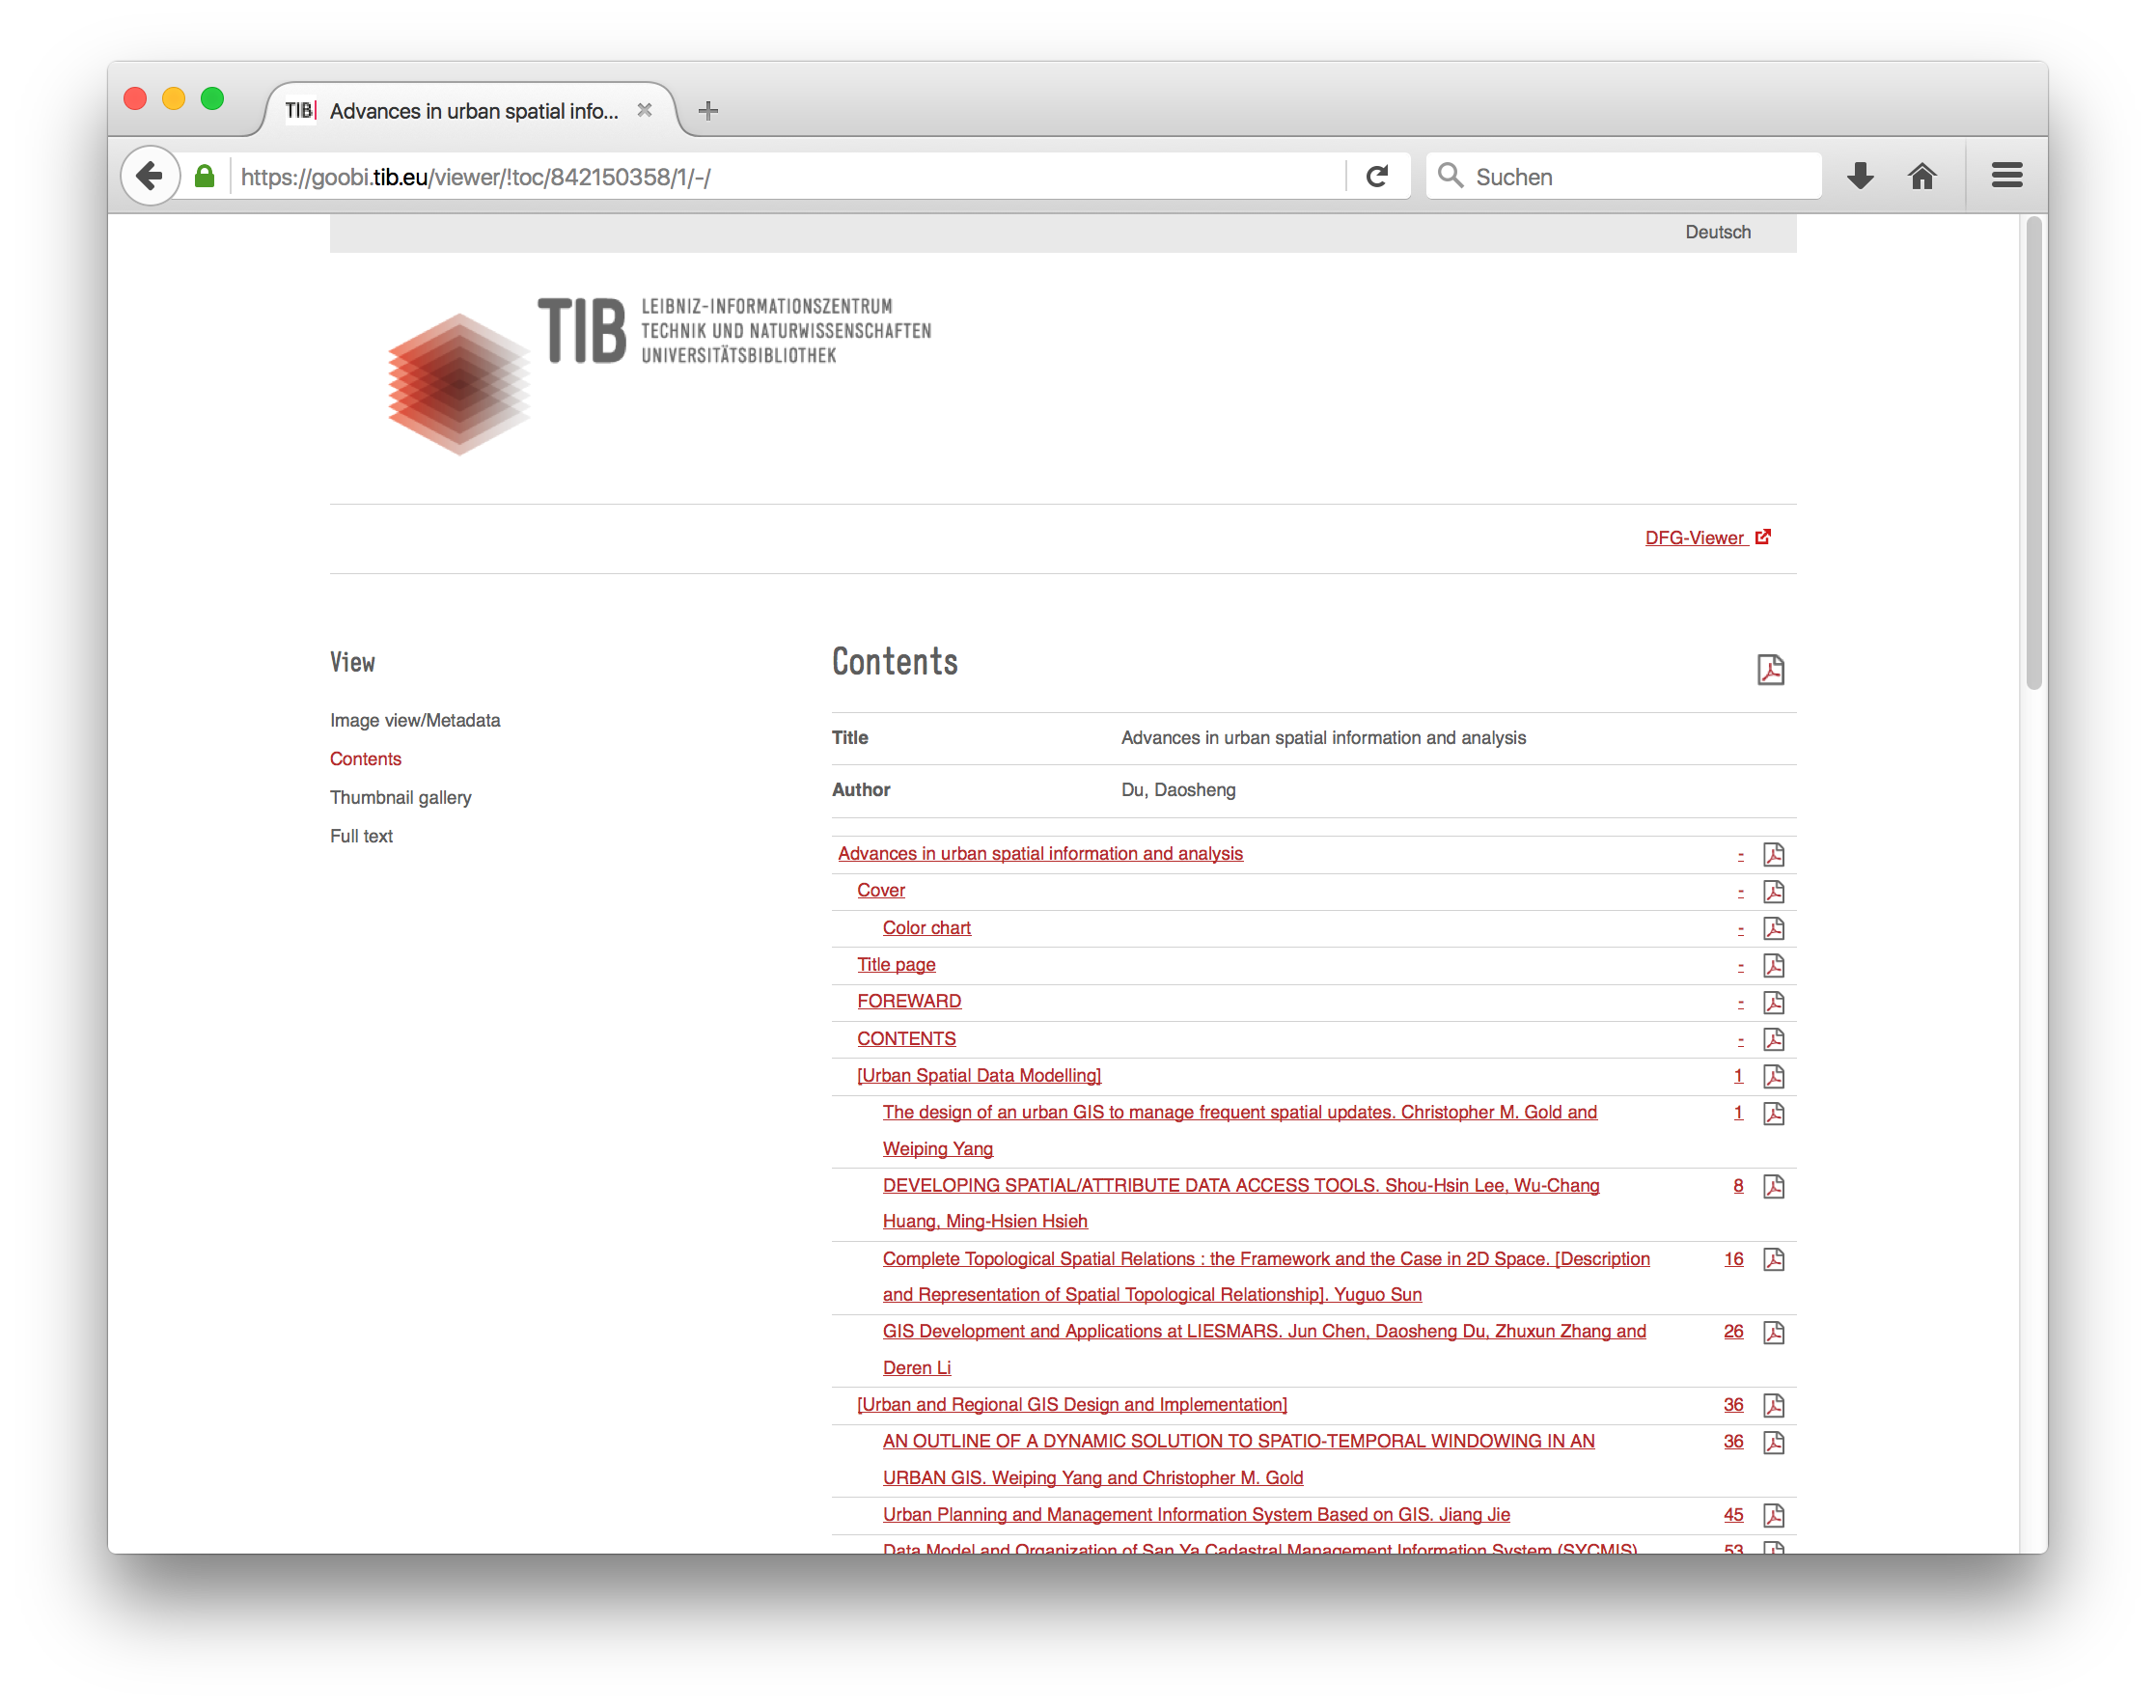Open the CONTENTS table-of-contents entry
The image size is (2156, 1708).
point(906,1038)
